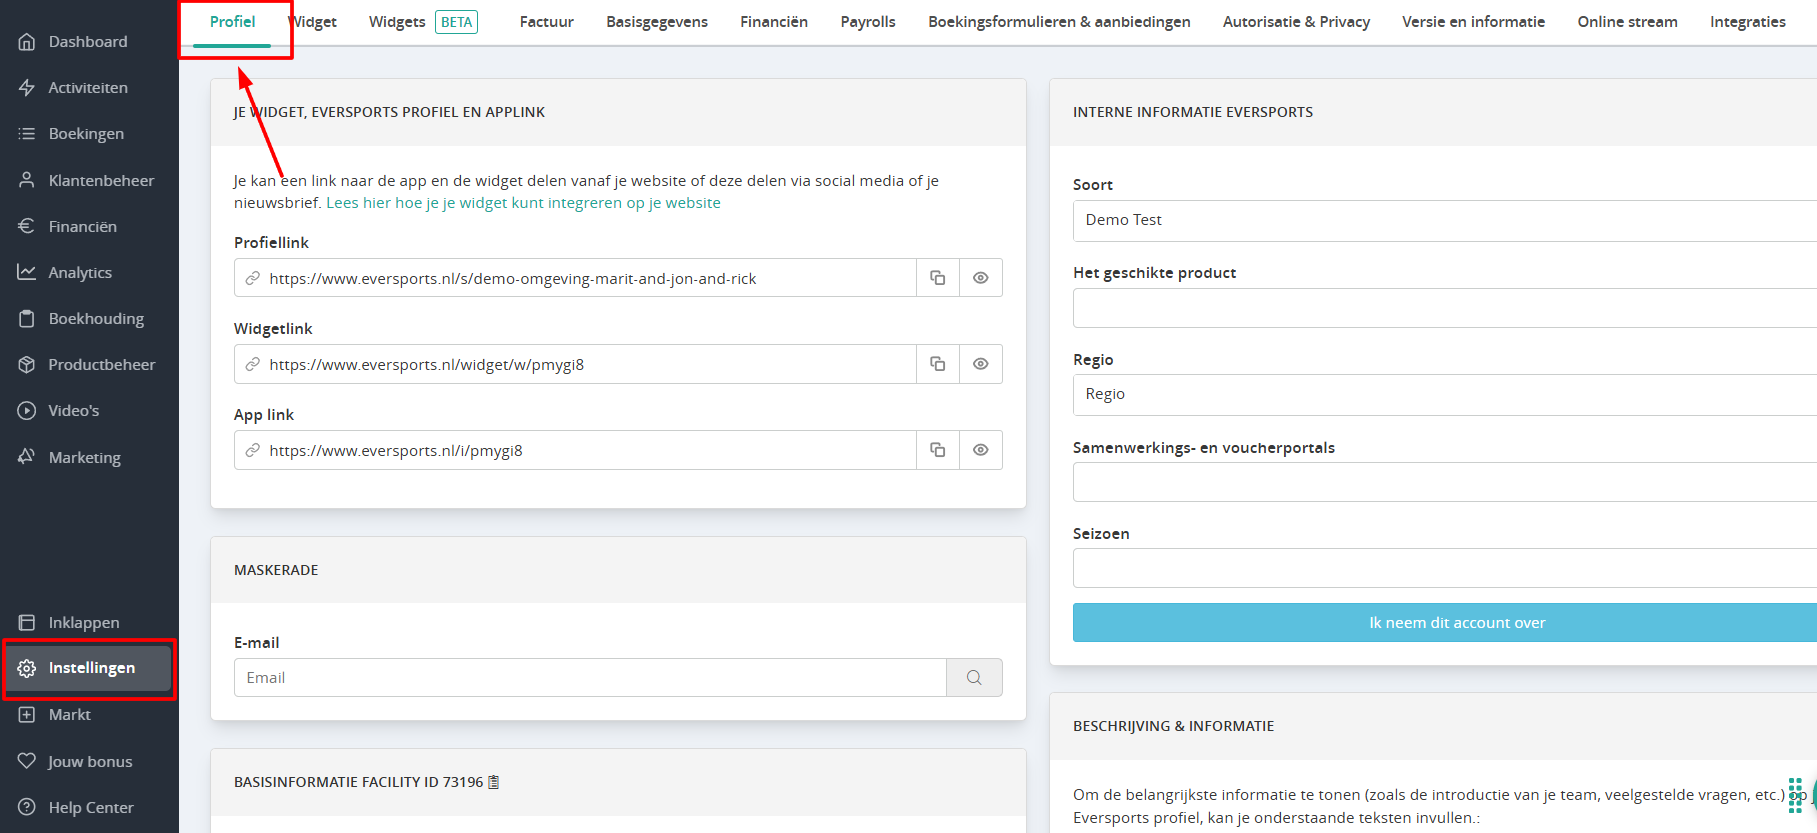
Task: Click the Analytics chart icon
Action: 27,272
